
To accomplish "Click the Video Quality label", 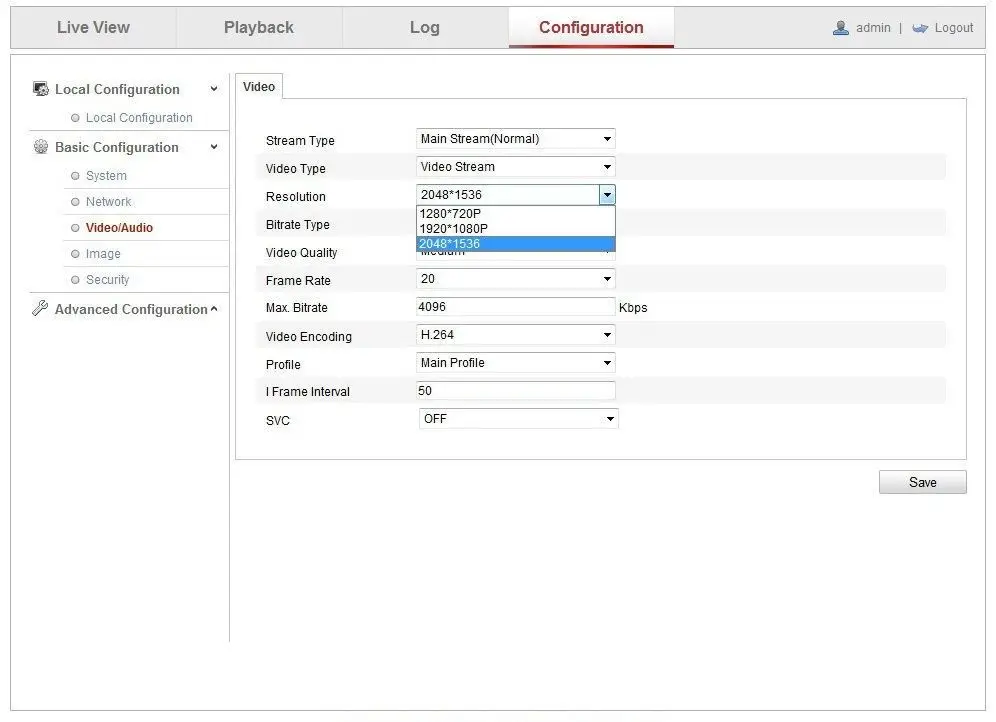I will 301,253.
